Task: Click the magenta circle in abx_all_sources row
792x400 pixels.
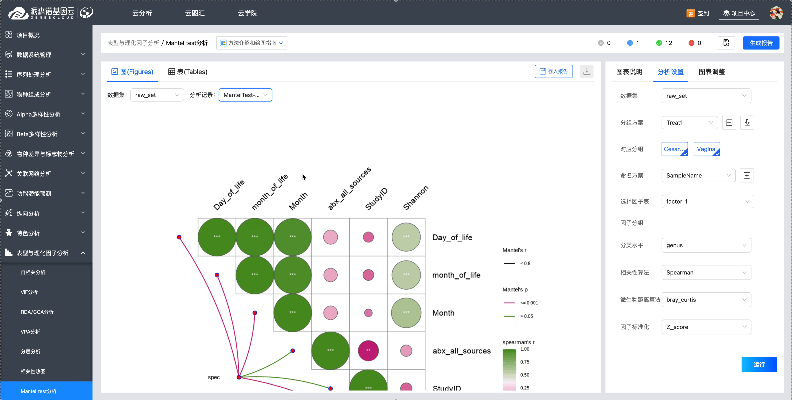Action: [368, 351]
